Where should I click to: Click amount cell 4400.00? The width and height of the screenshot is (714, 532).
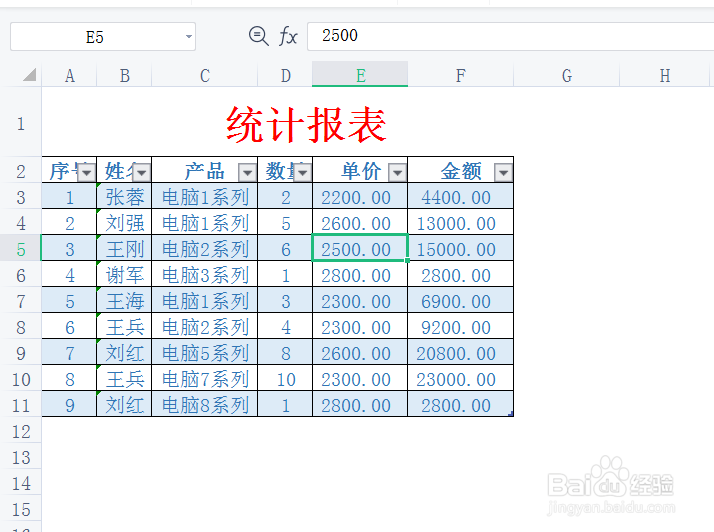pos(460,197)
